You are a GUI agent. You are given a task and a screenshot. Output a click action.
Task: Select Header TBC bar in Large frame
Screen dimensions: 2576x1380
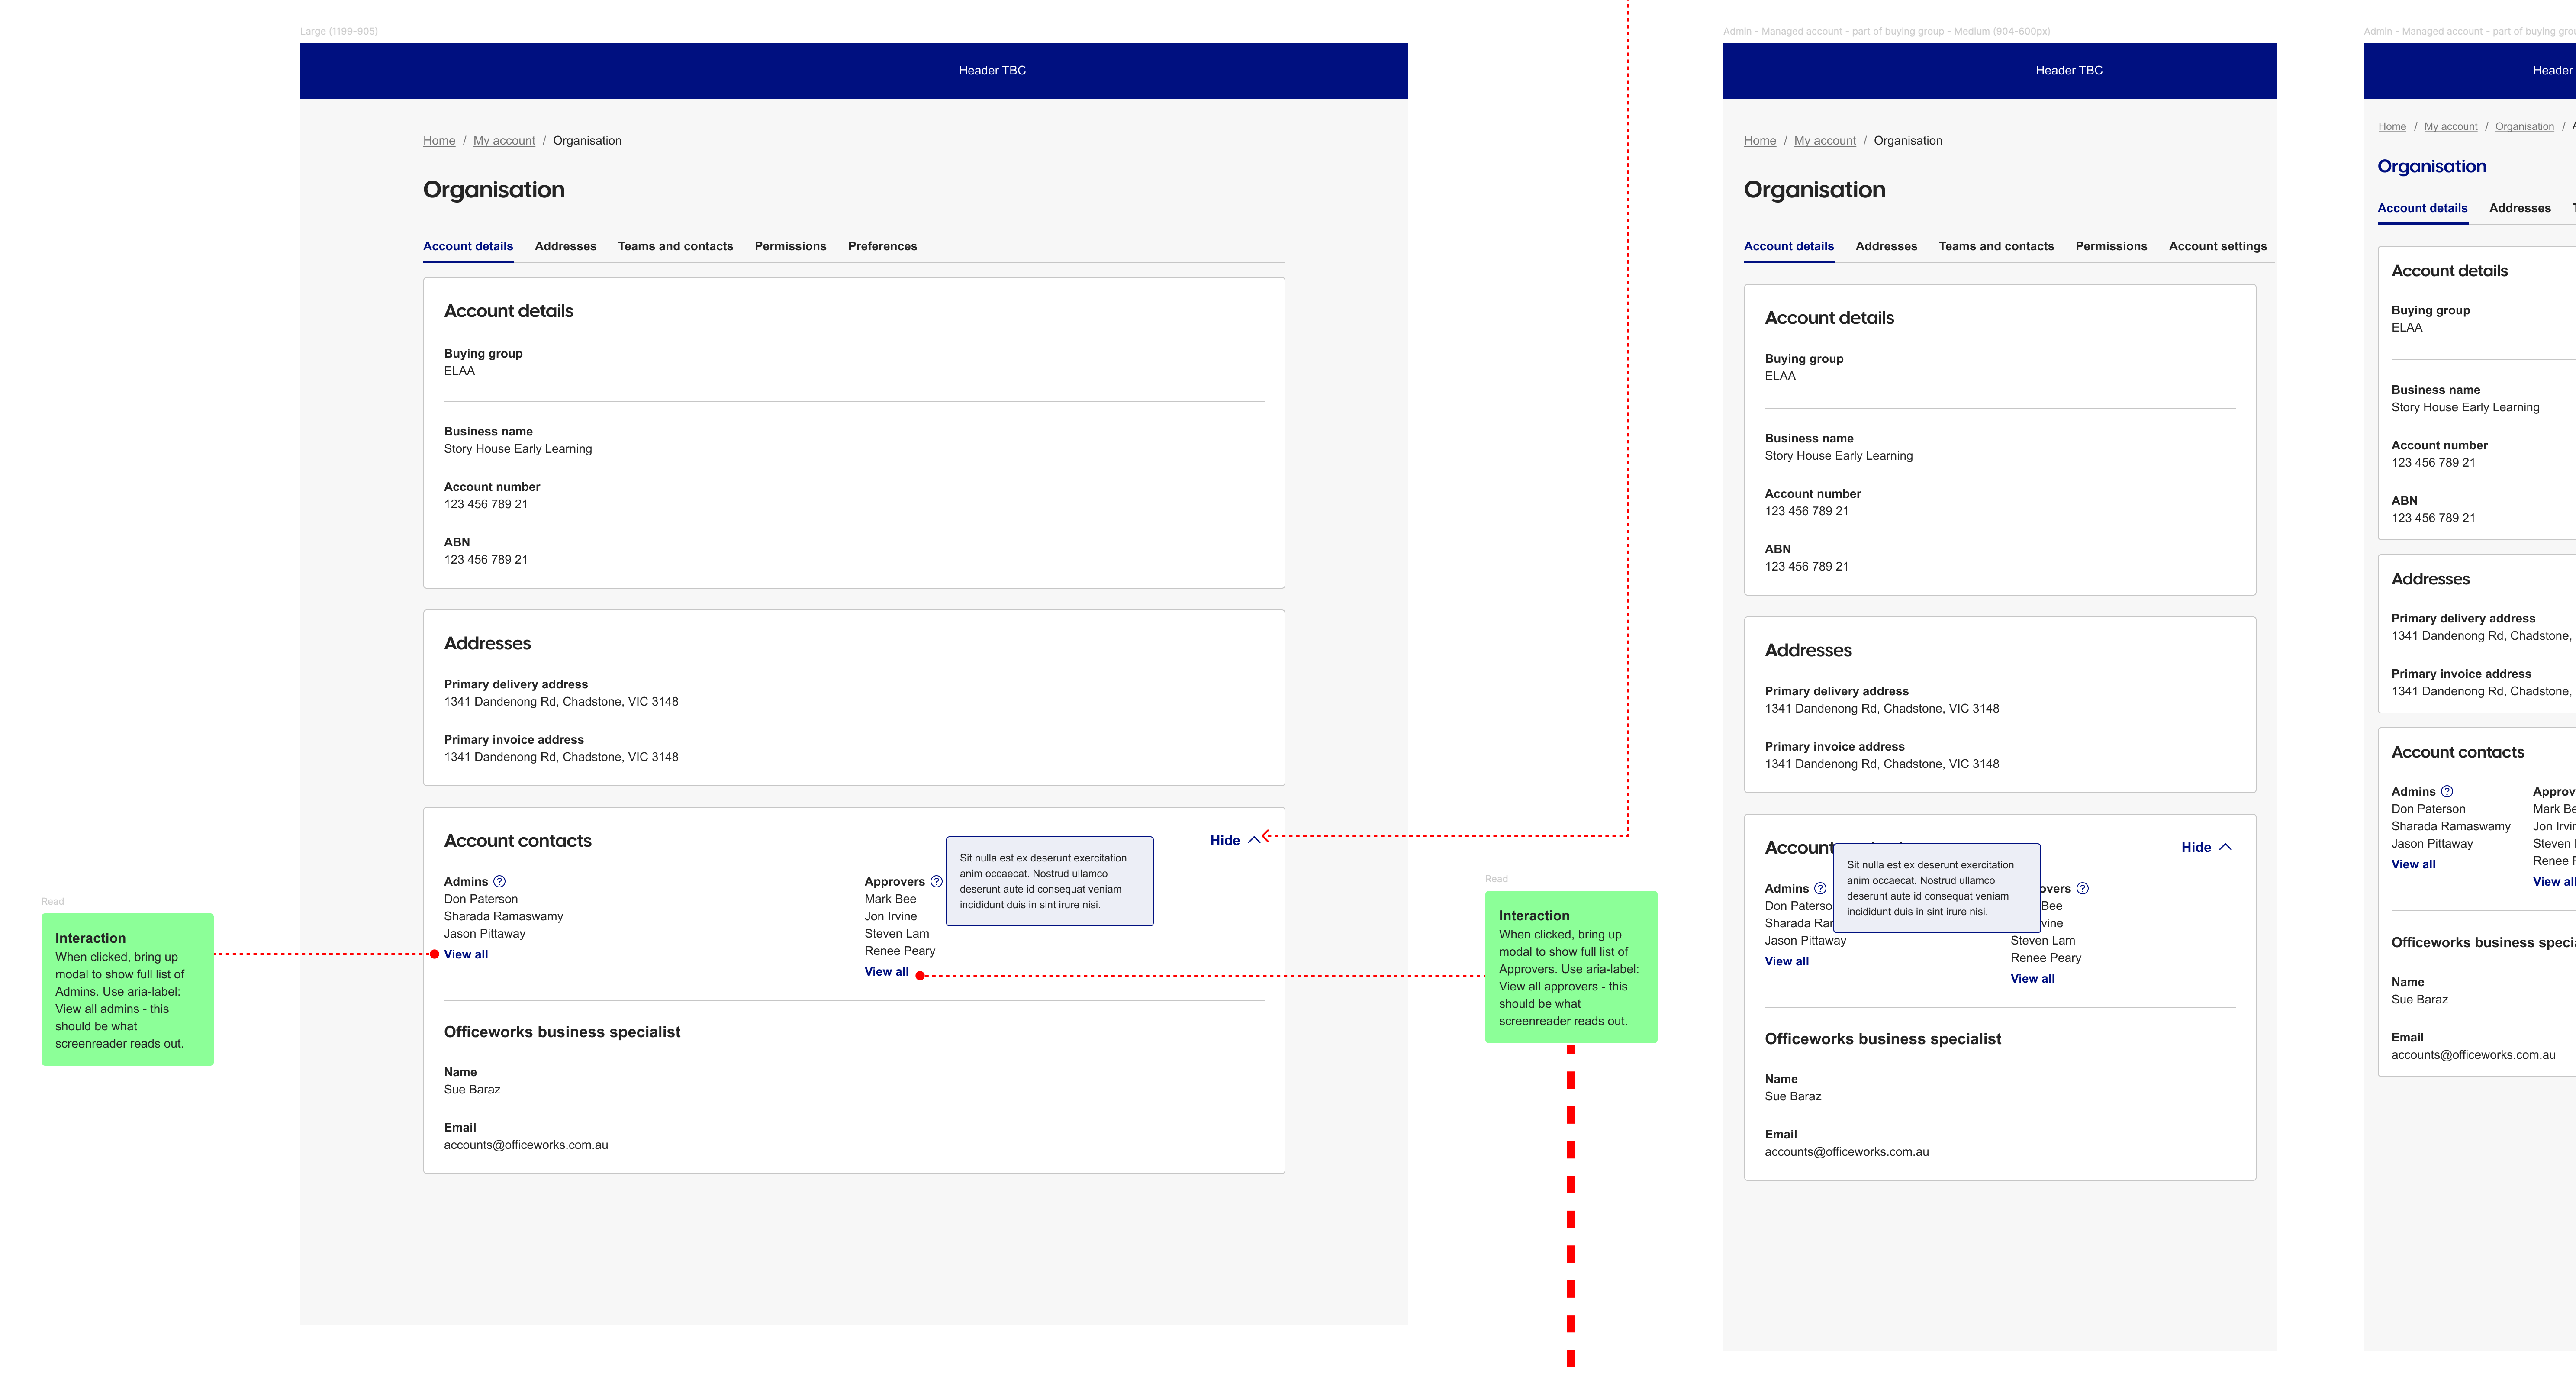(x=854, y=71)
